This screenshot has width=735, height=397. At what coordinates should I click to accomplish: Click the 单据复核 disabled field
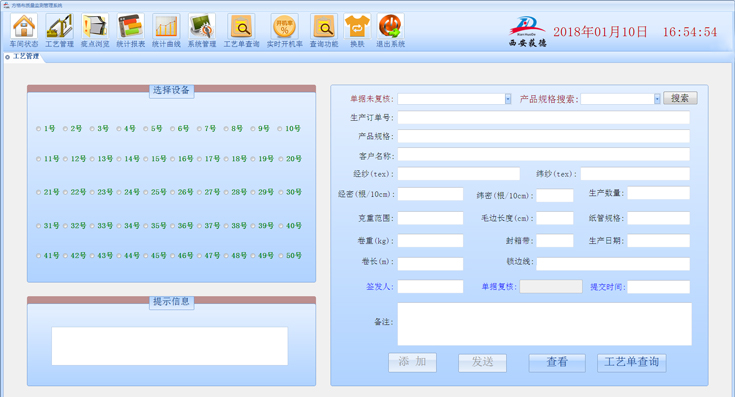[x=551, y=287]
